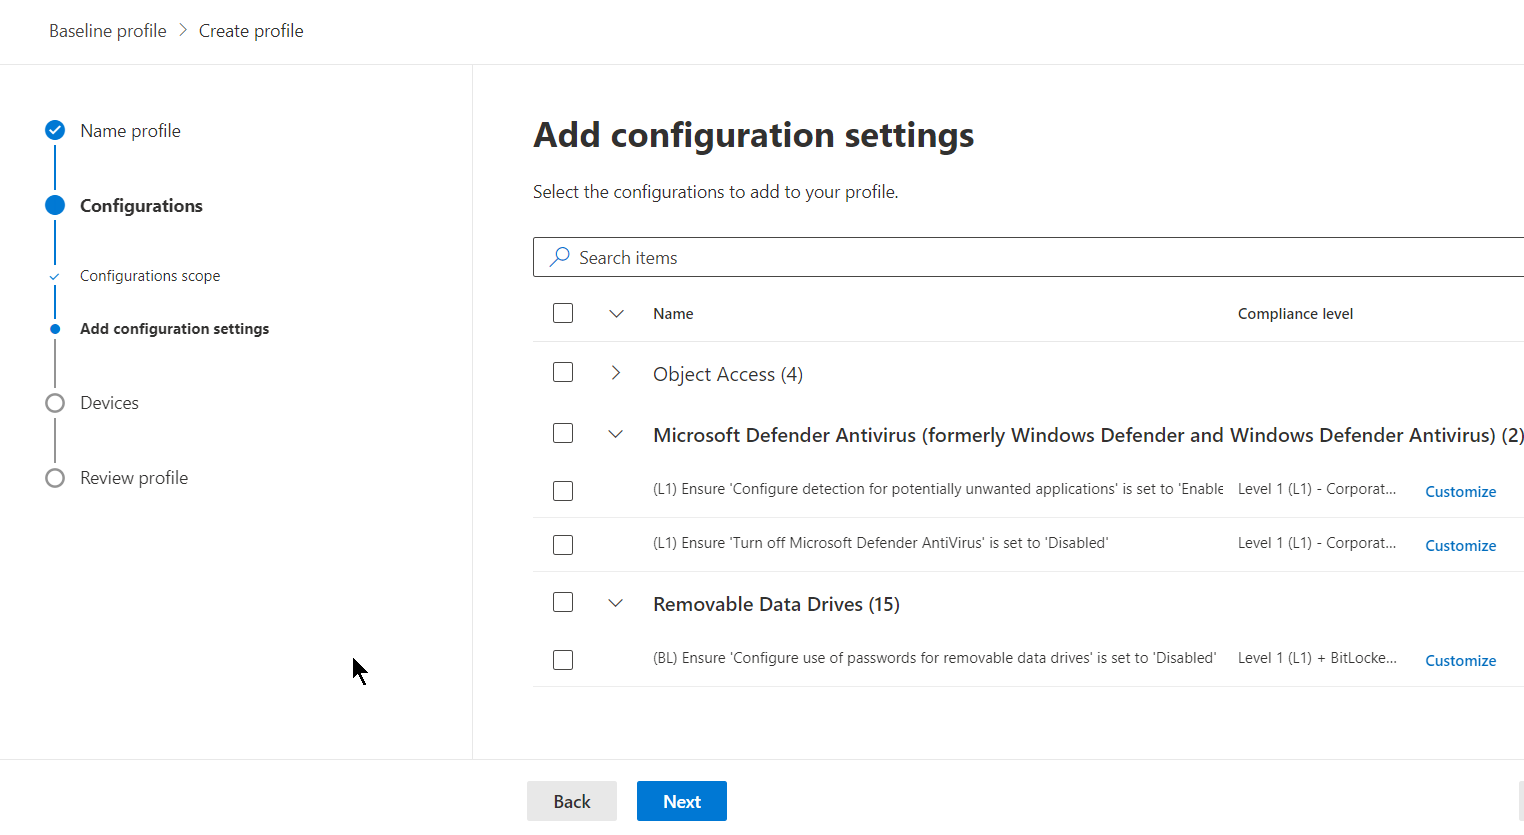Check the select-all checkbox in the table header
The width and height of the screenshot is (1524, 835).
pos(562,312)
